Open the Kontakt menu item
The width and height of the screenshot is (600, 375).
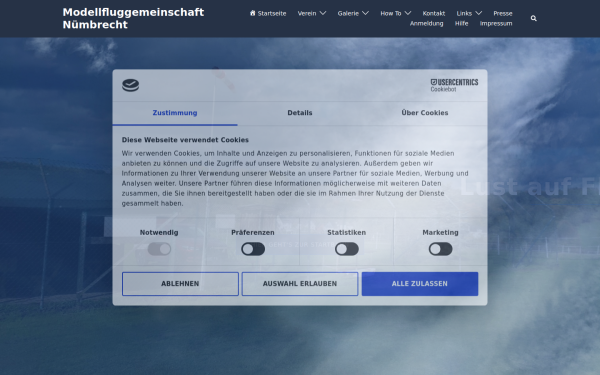(x=434, y=13)
